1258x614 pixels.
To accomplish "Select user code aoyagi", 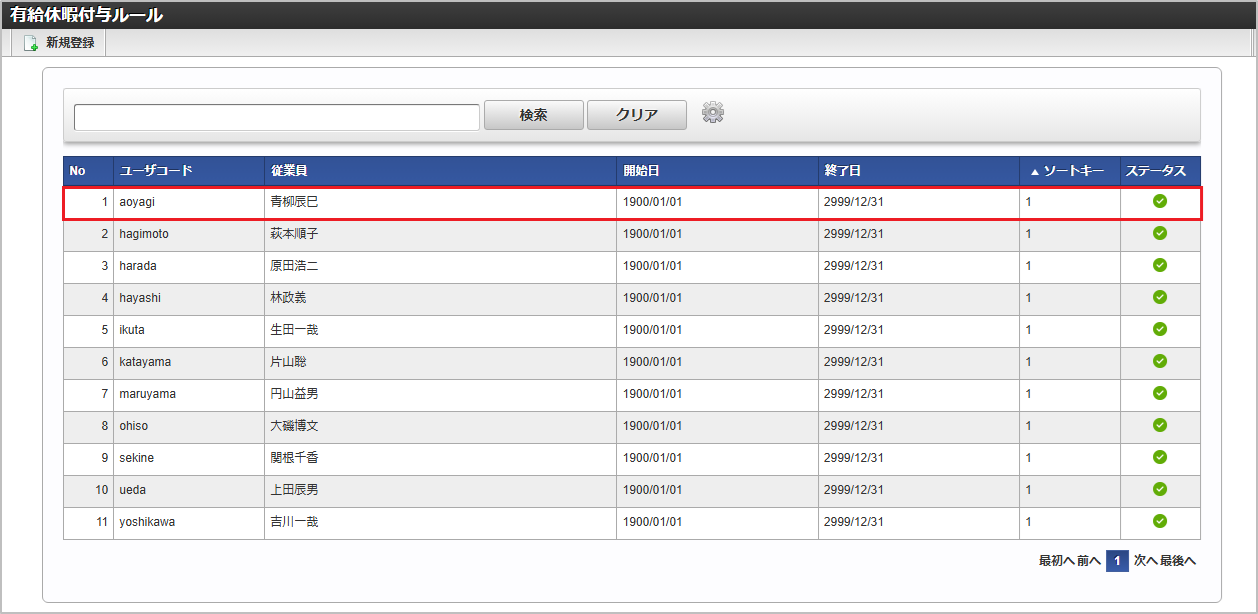I will click(137, 202).
